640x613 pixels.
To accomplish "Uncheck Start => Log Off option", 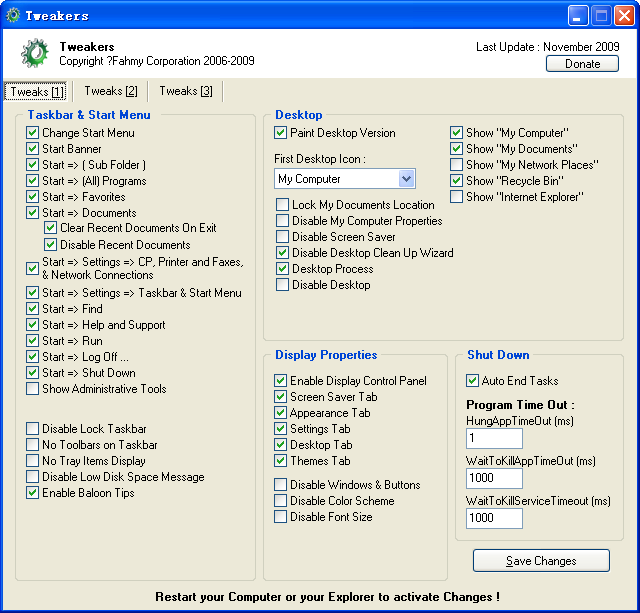I will pyautogui.click(x=32, y=357).
